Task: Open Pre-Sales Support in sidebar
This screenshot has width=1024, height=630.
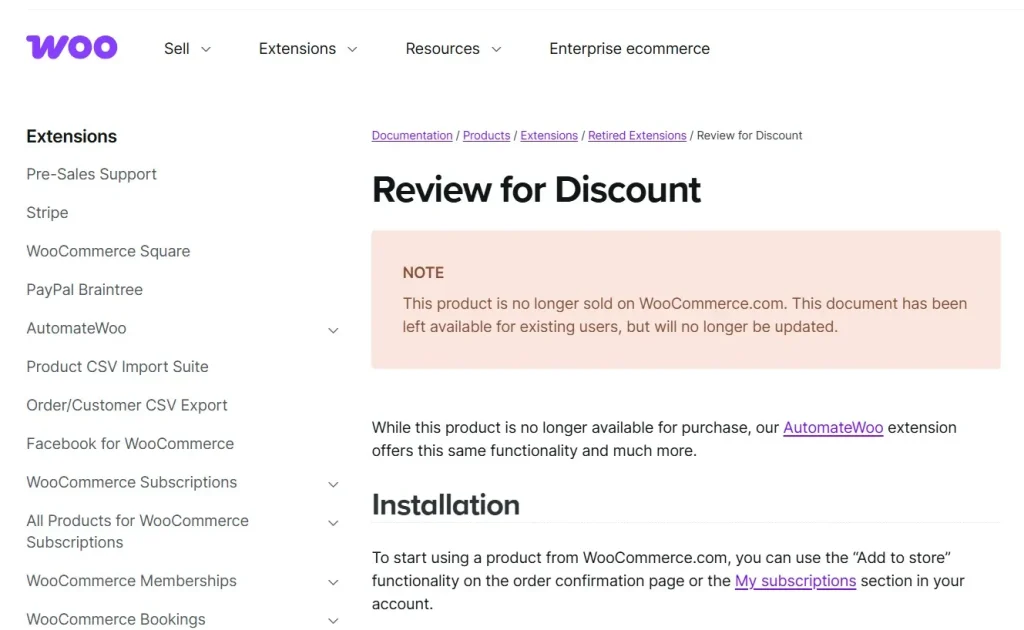Action: [x=91, y=174]
